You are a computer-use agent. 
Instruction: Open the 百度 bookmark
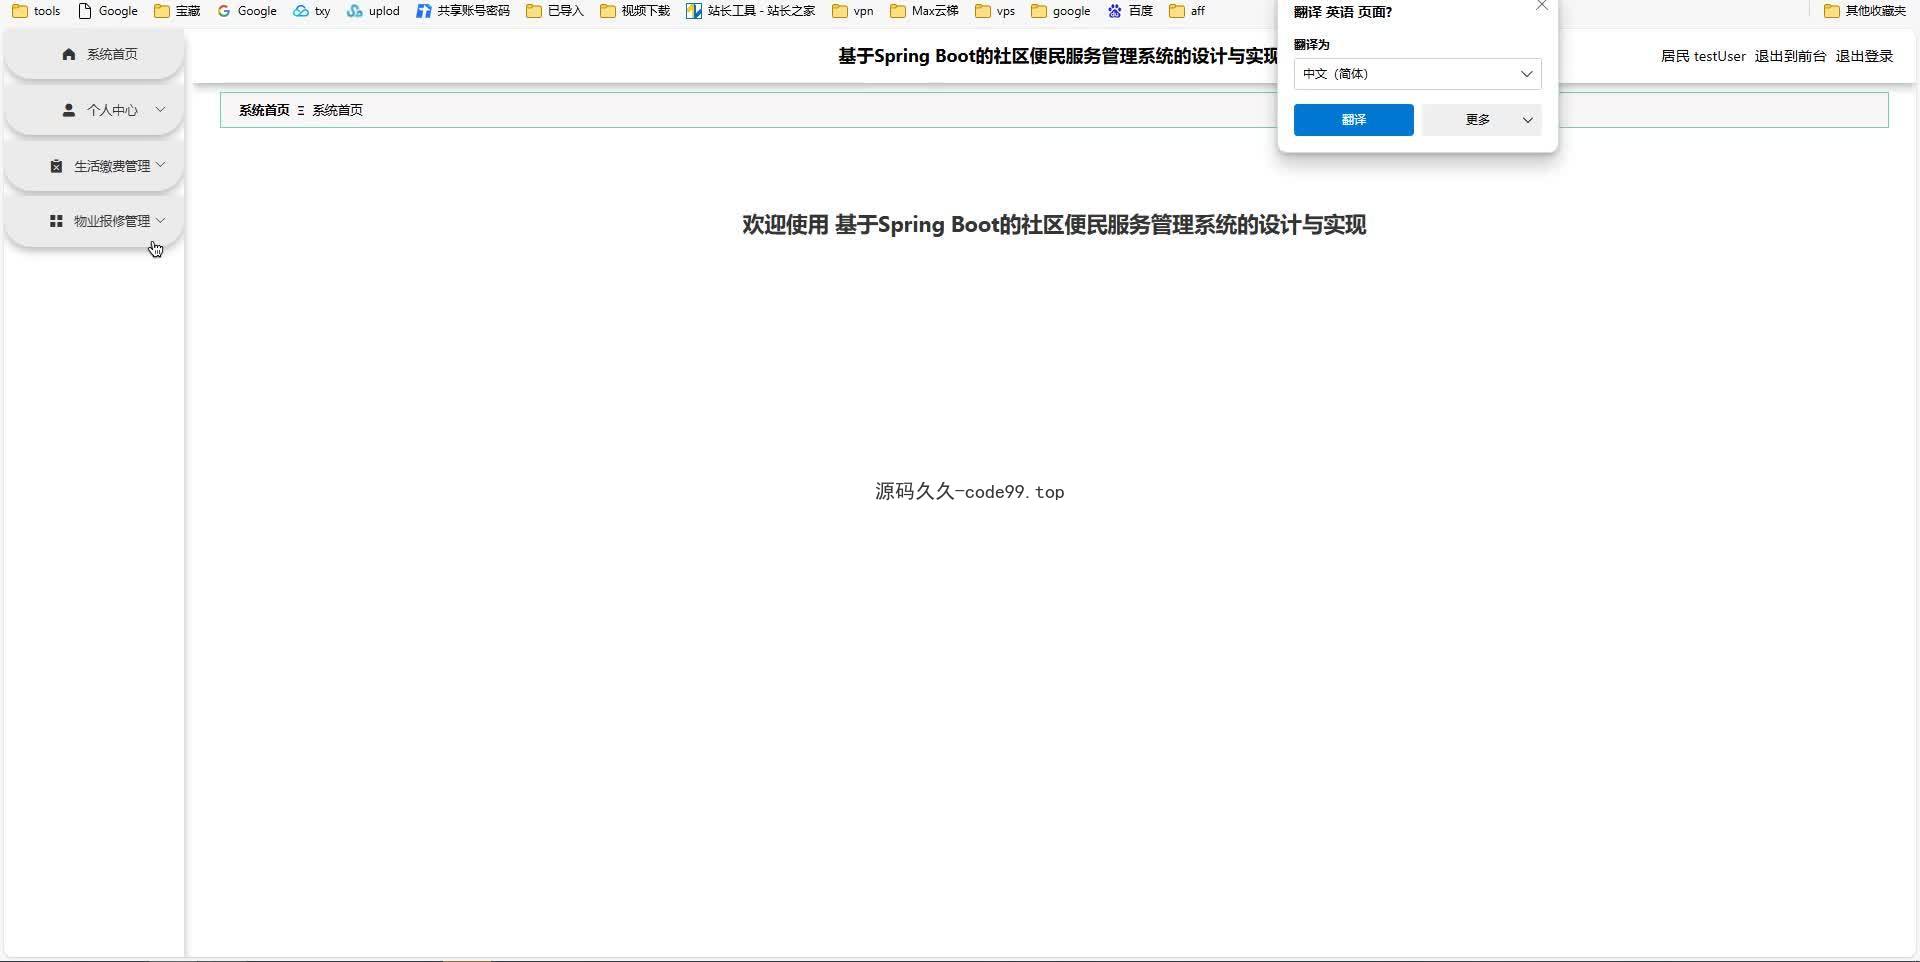[1130, 11]
